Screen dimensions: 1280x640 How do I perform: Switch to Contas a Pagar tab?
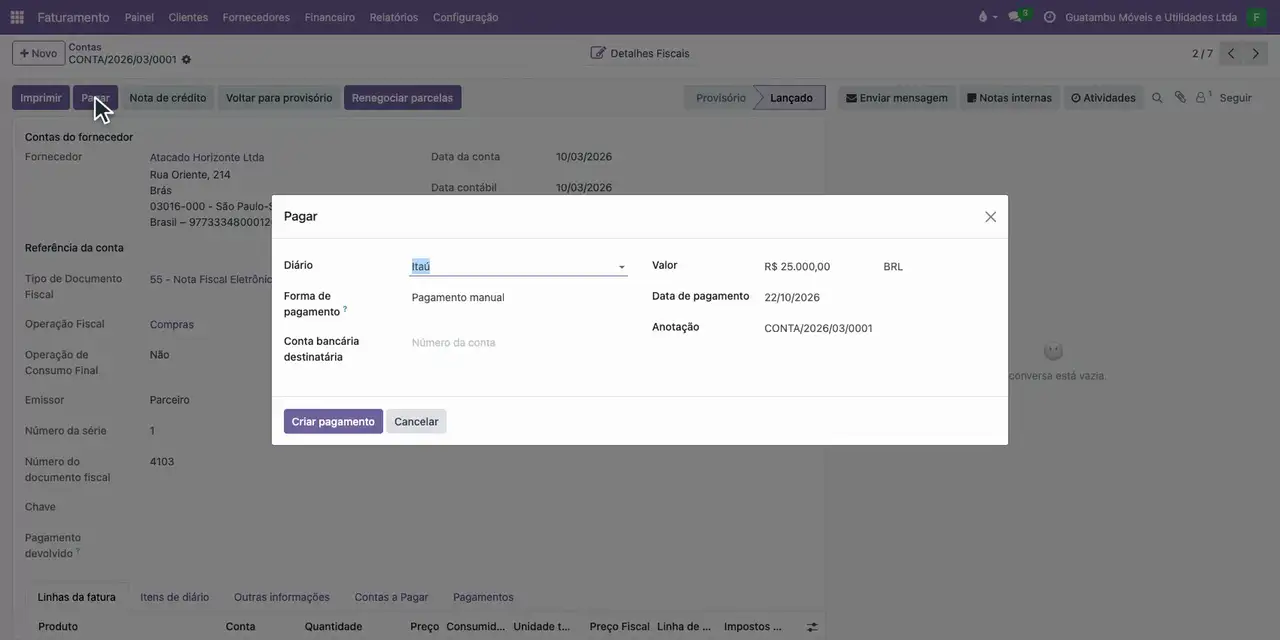click(x=391, y=597)
